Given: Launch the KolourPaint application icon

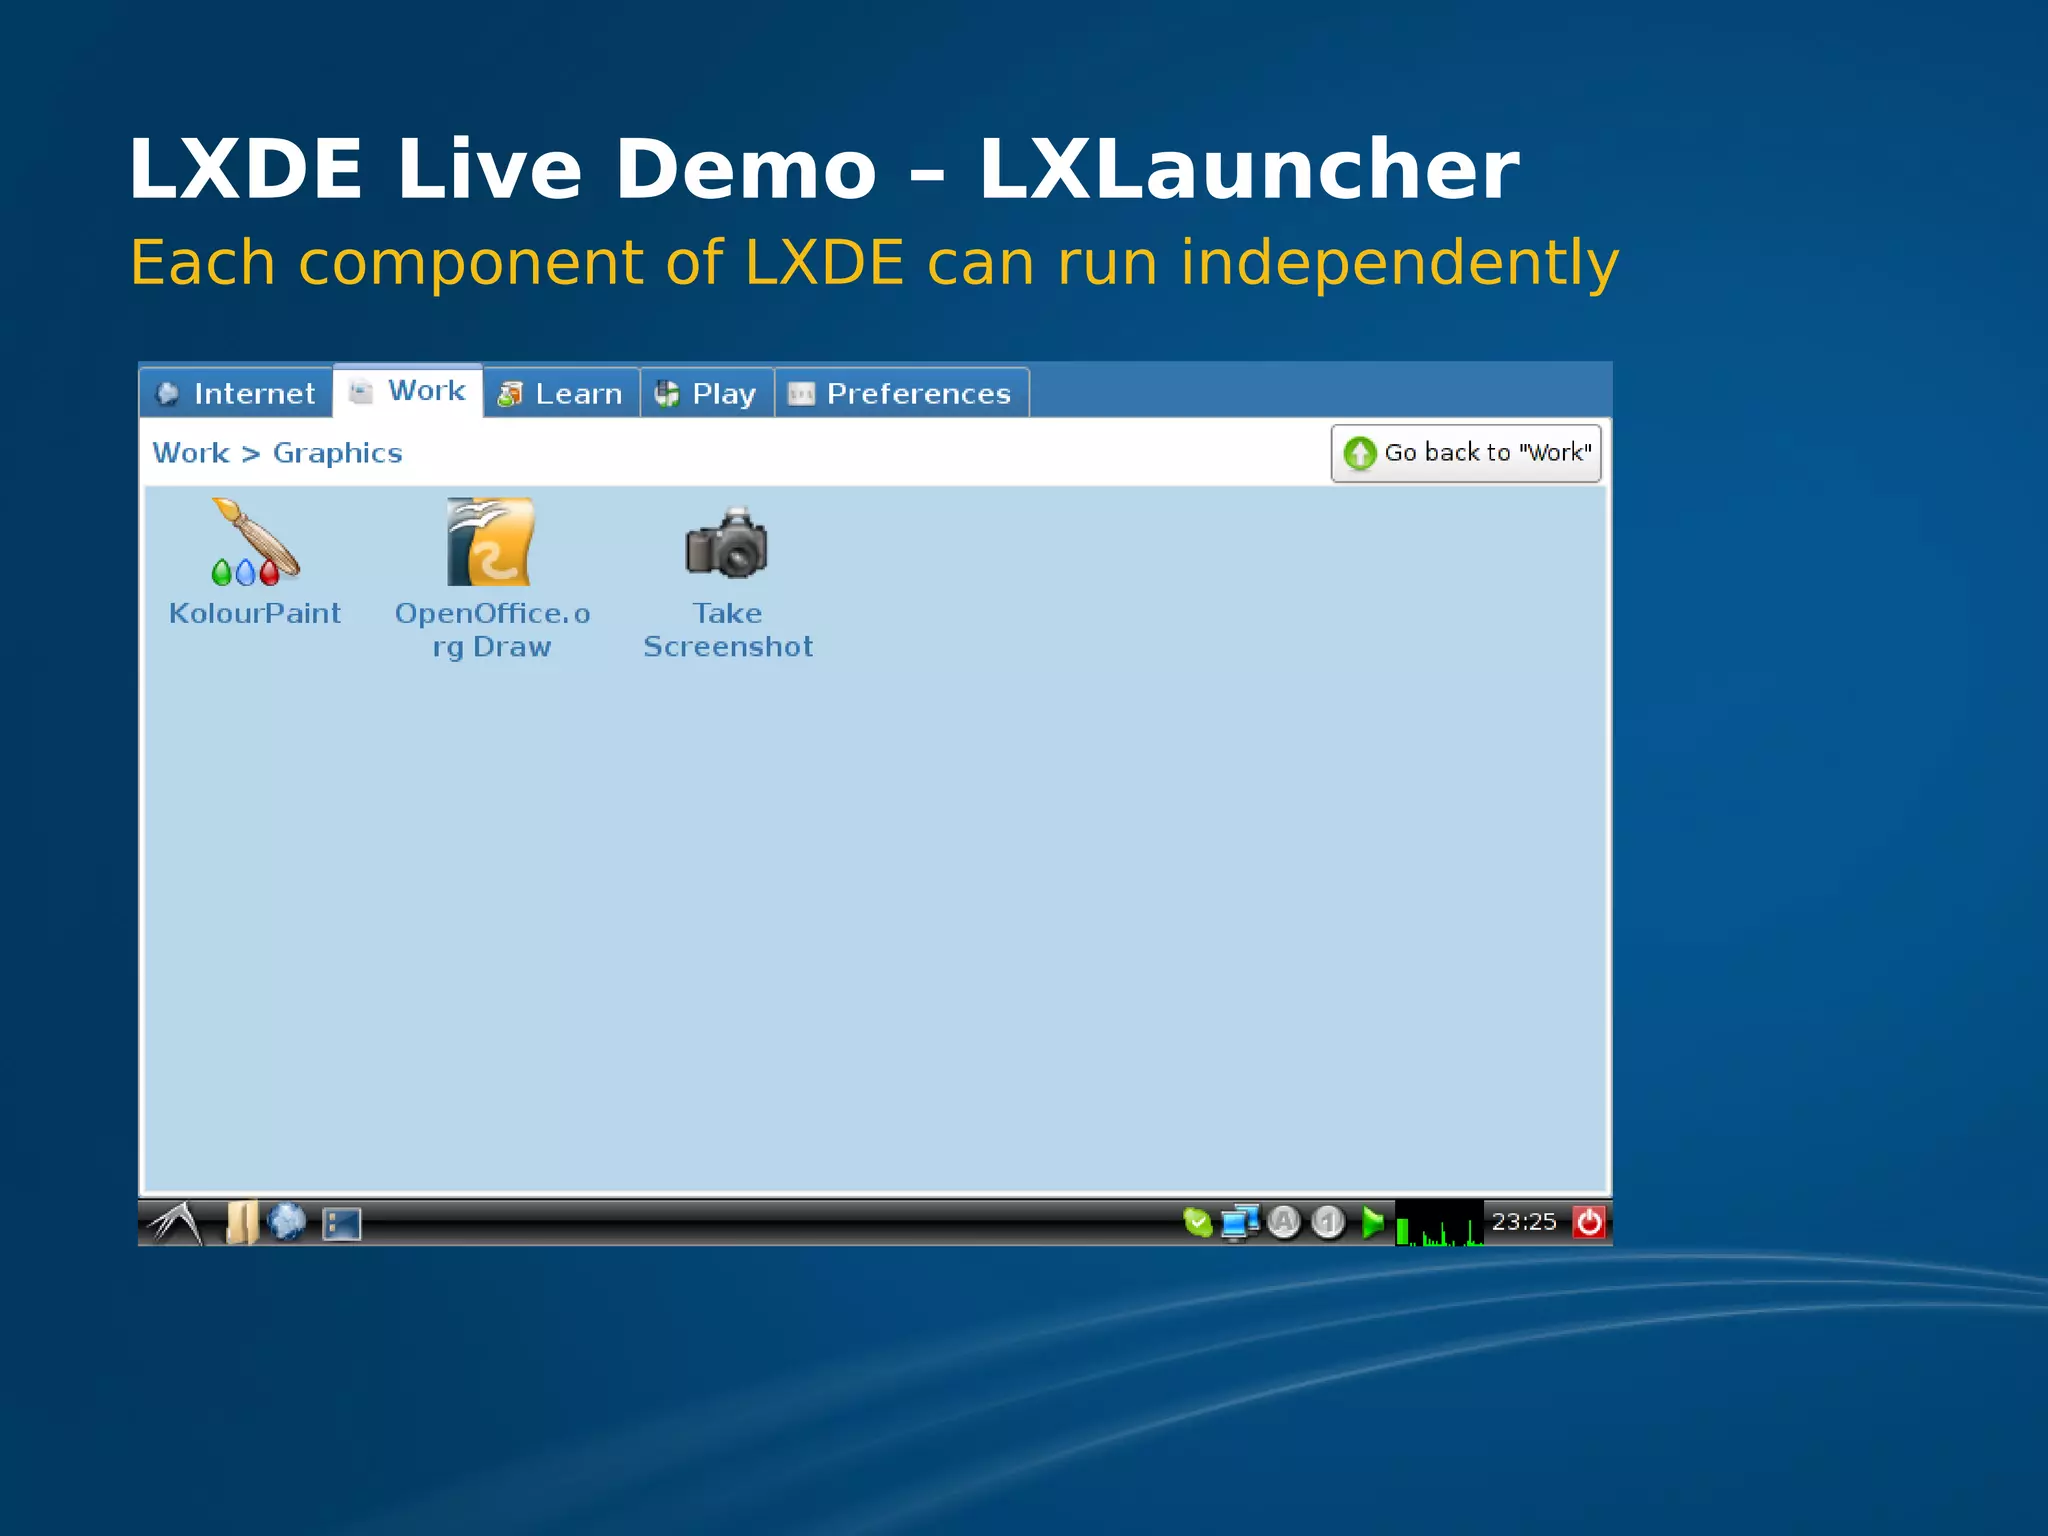Looking at the screenshot, I should click(x=255, y=542).
